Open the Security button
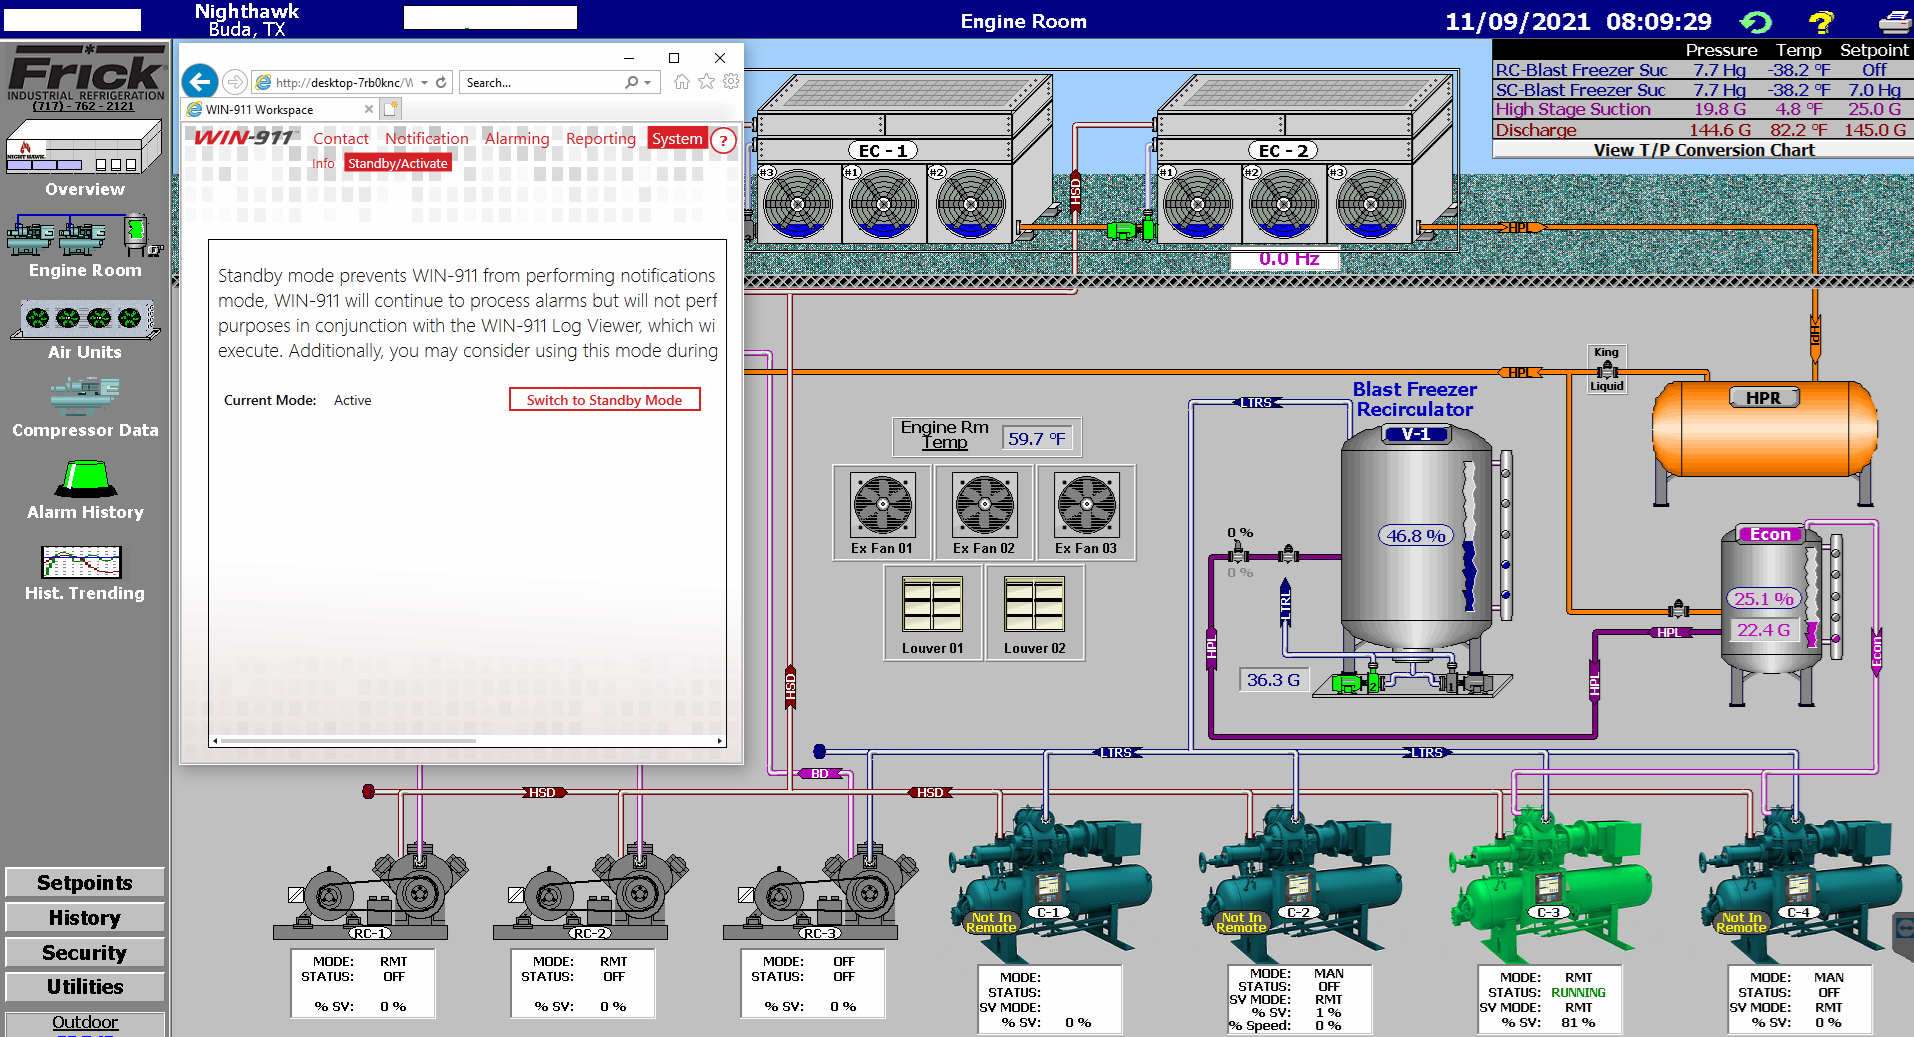 pos(85,953)
